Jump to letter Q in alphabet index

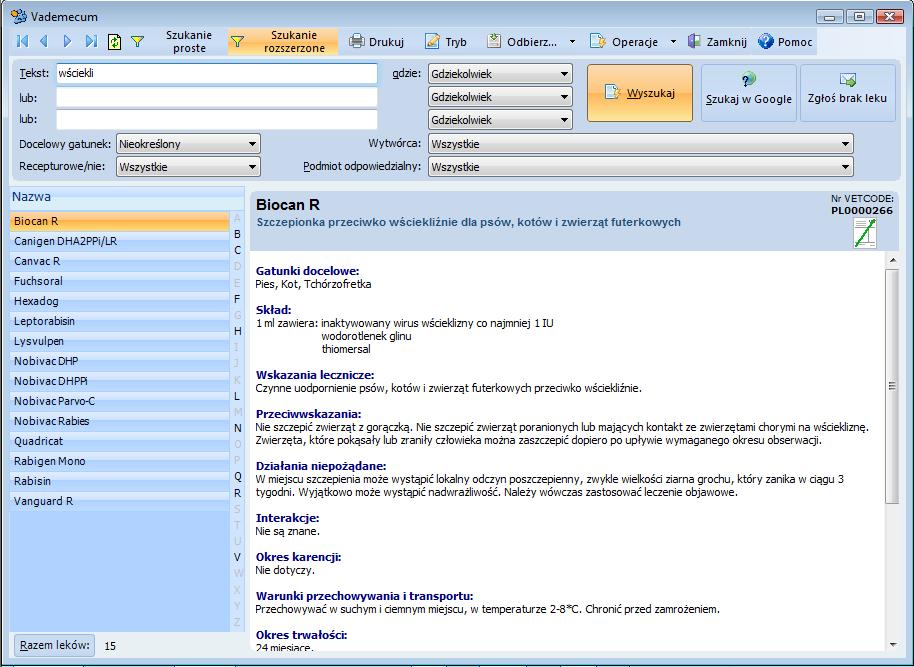[x=237, y=476]
